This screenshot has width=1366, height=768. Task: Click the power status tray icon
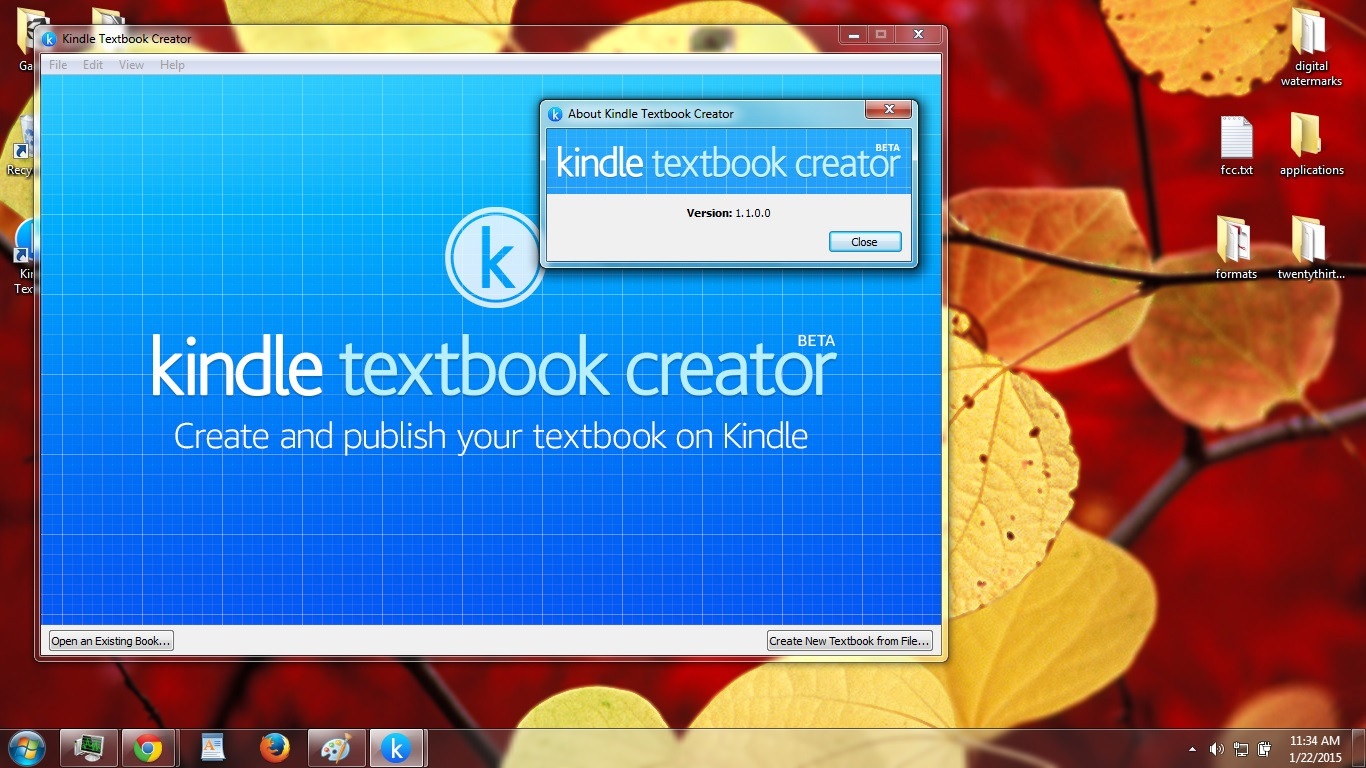(1264, 748)
